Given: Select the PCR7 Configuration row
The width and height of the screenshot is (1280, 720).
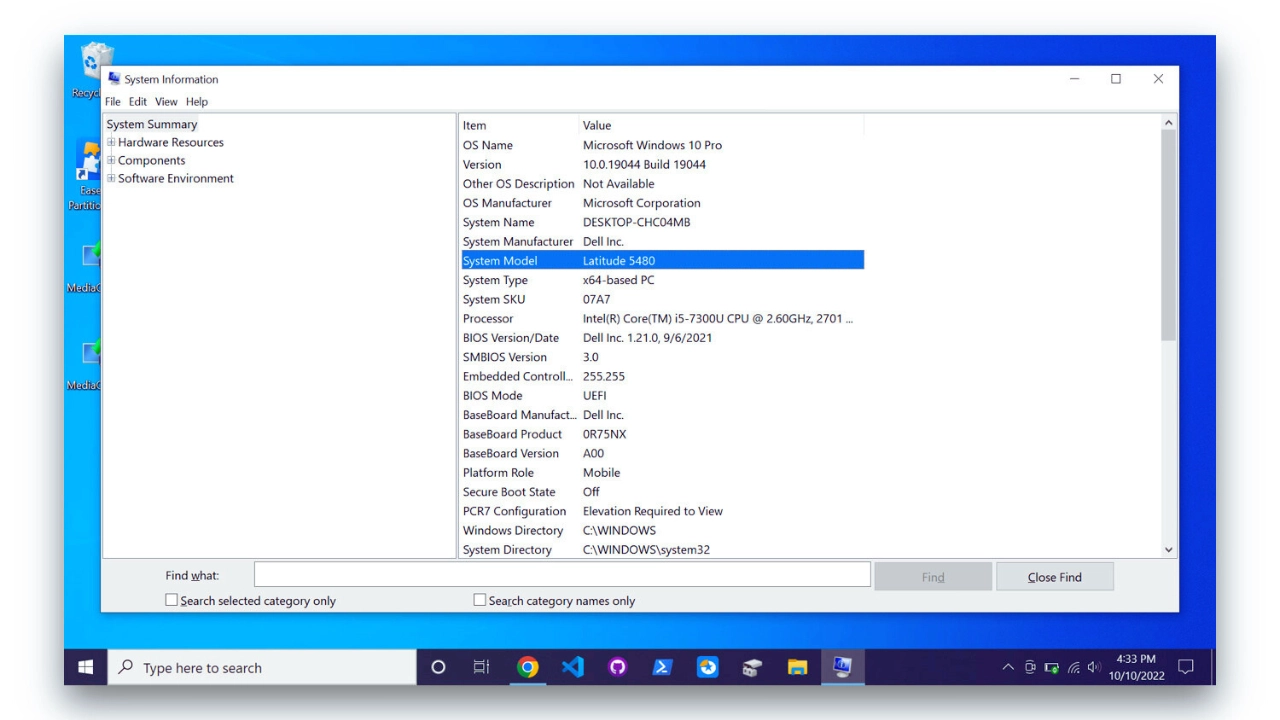Looking at the screenshot, I should point(662,511).
